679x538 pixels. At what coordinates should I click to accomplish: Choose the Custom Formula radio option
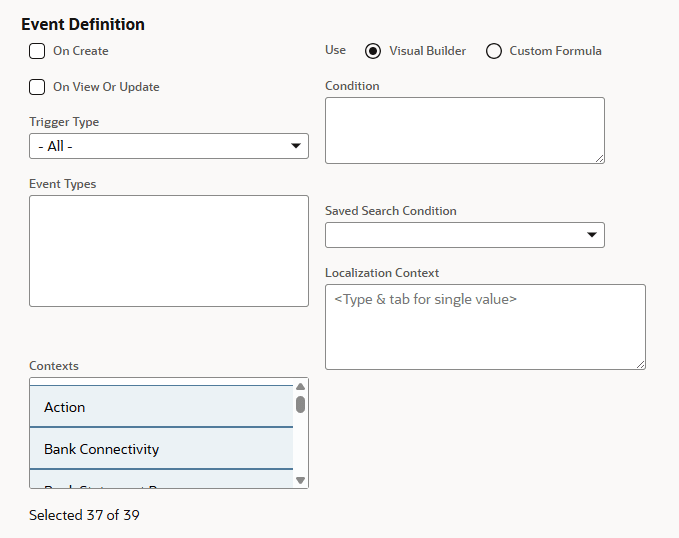coord(494,51)
